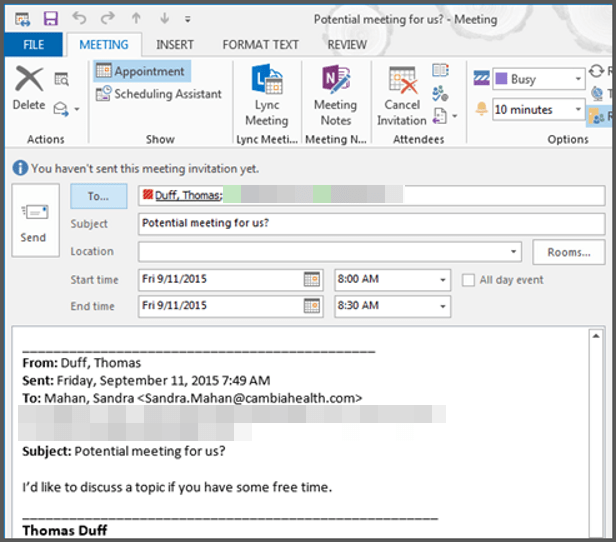The image size is (616, 542).
Task: Switch to the MEETING tab
Action: 104,44
